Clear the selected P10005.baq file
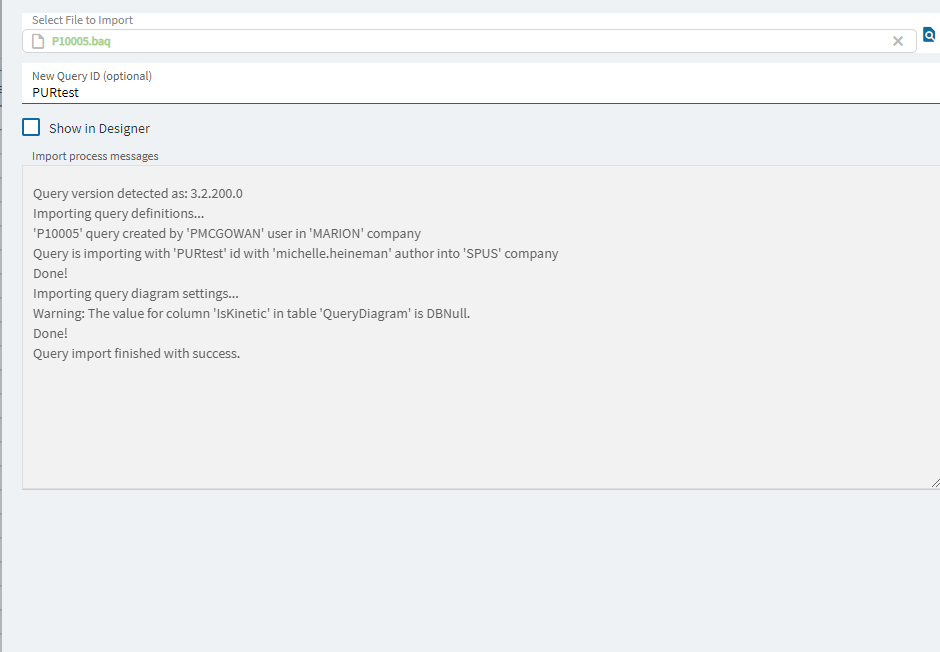This screenshot has height=652, width=940. point(897,41)
